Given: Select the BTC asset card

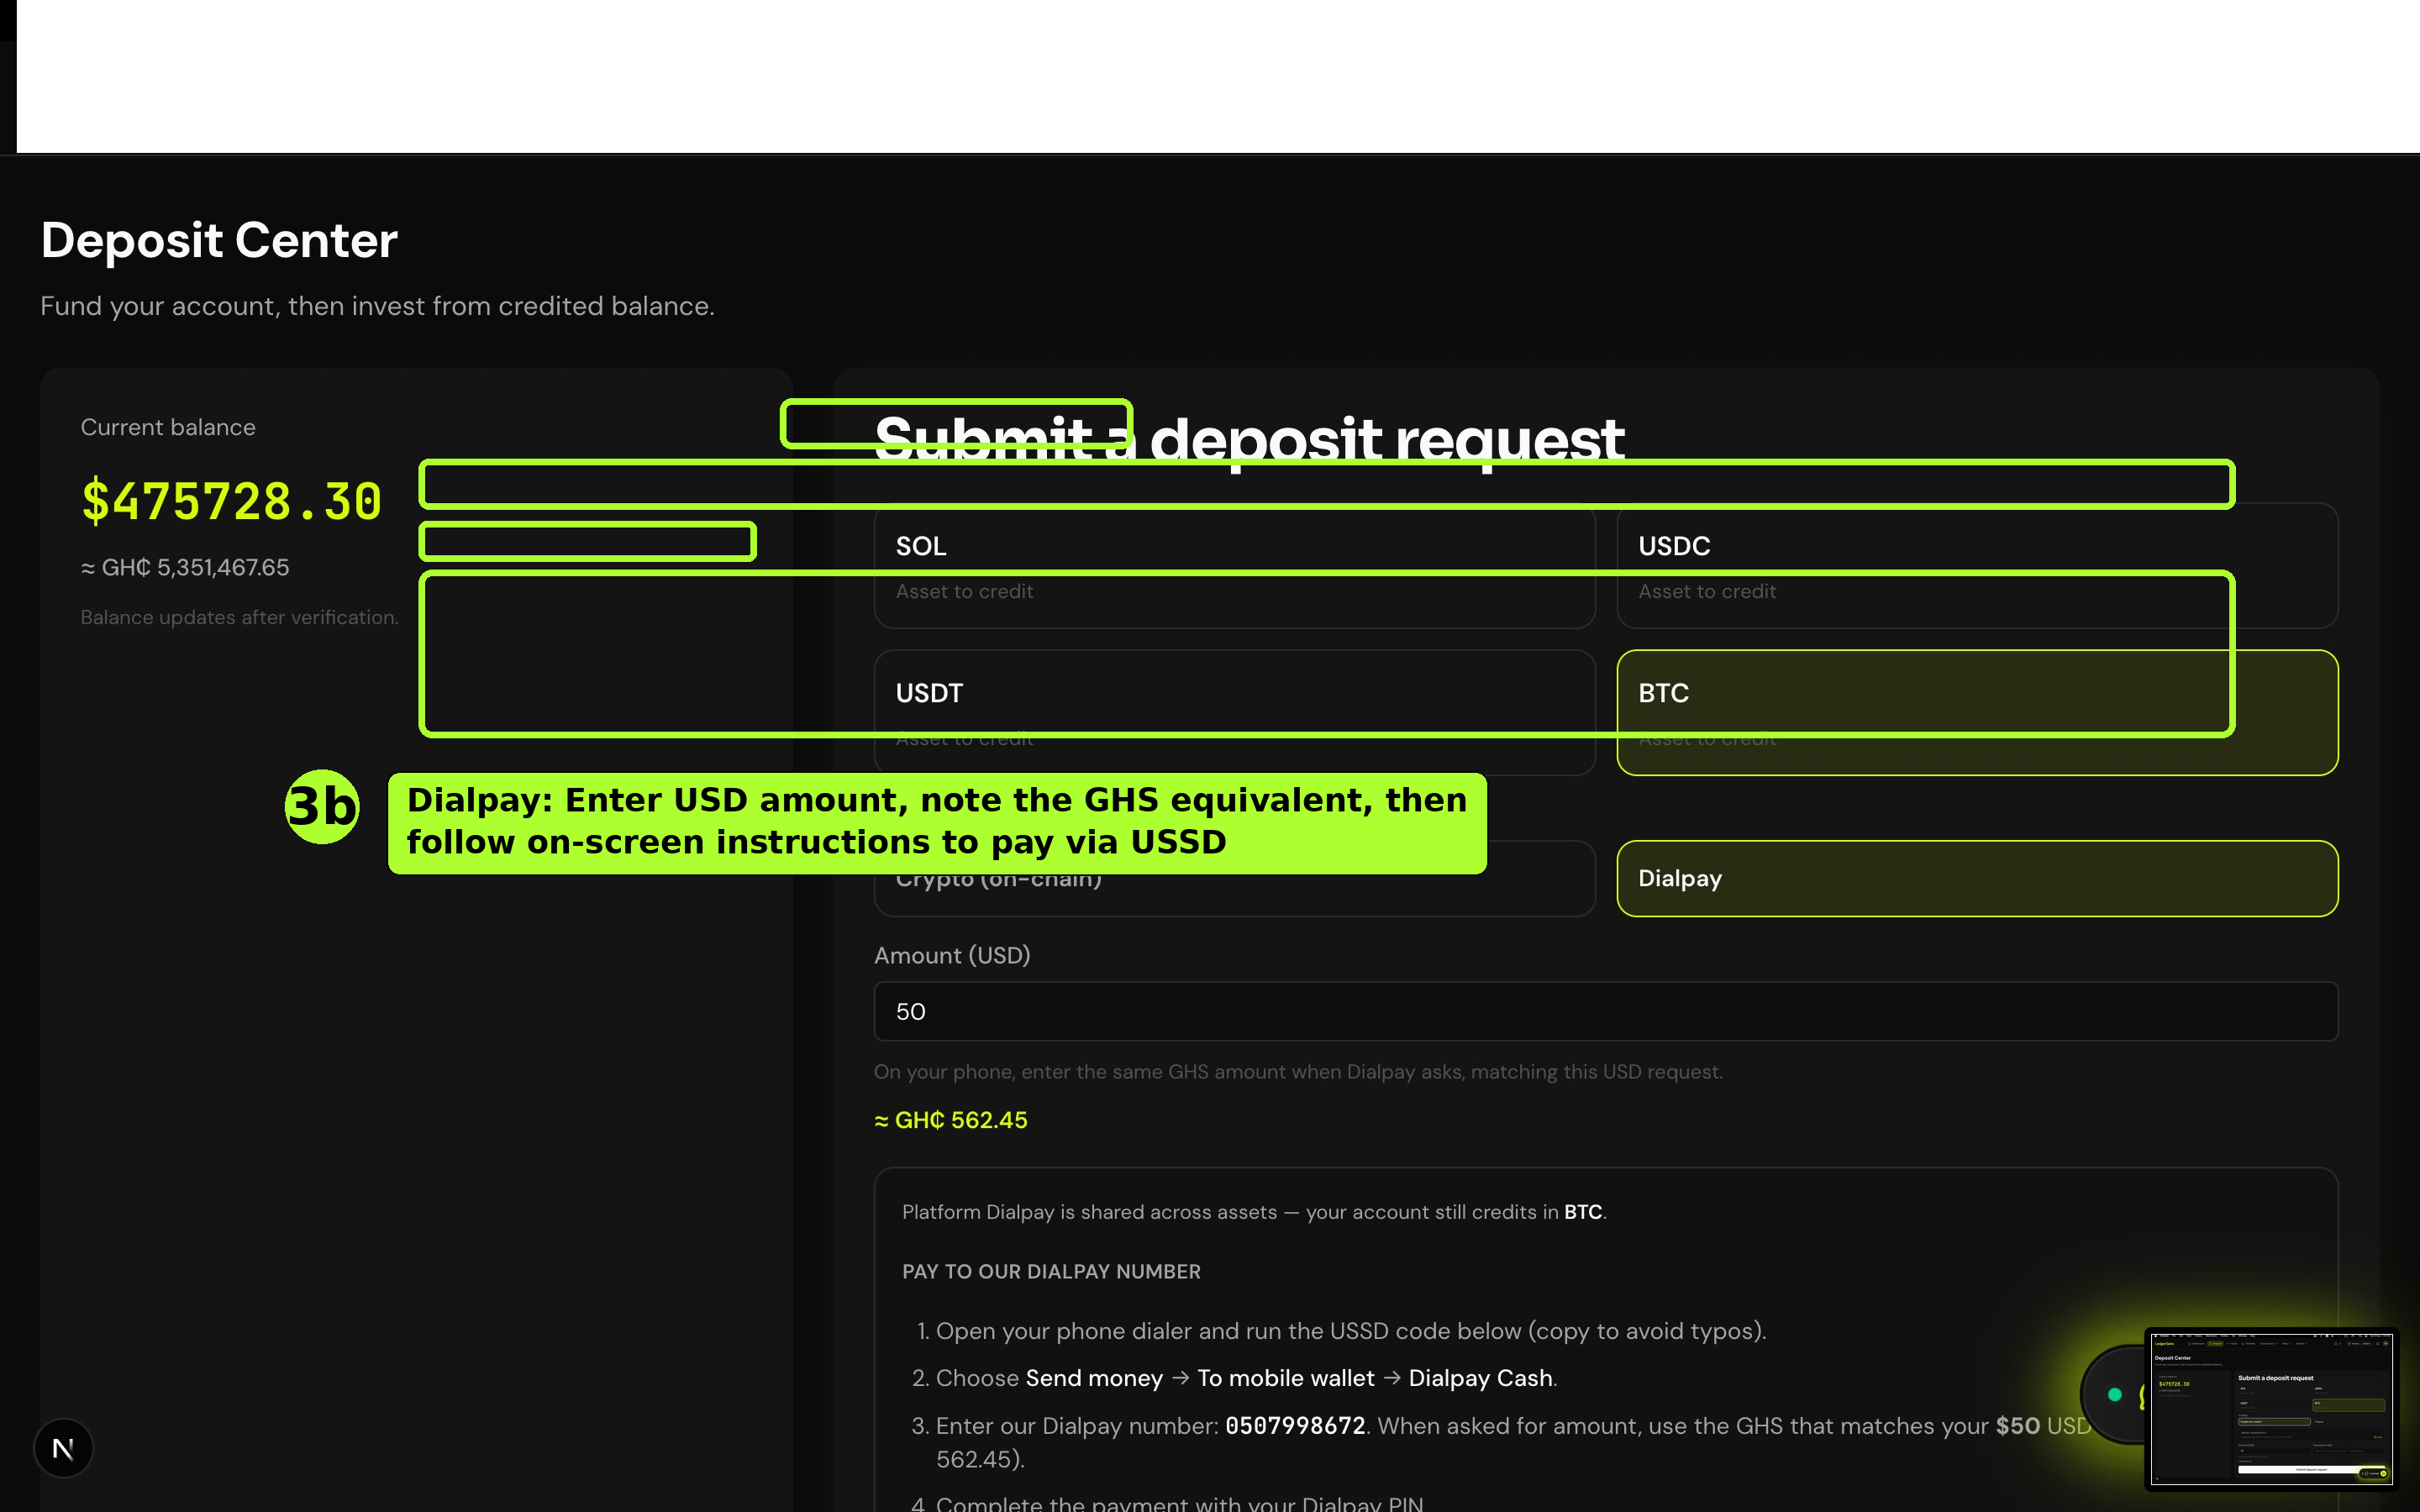Looking at the screenshot, I should coord(1977,713).
